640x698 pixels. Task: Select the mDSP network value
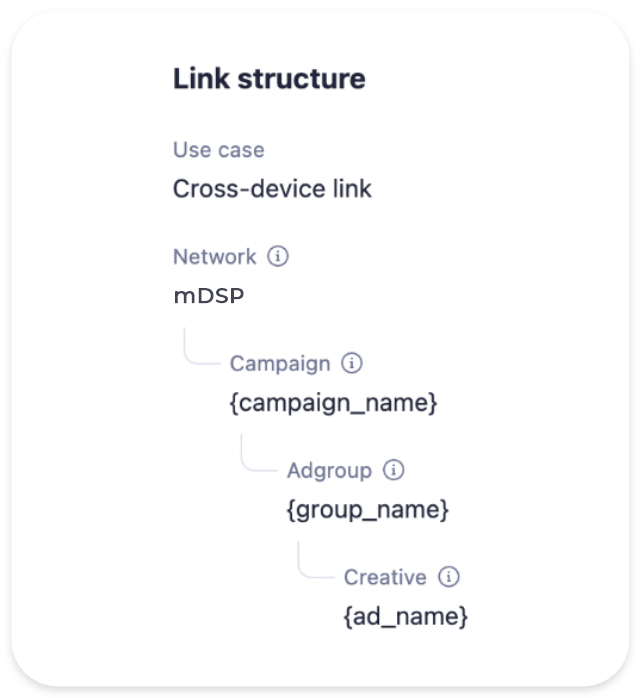click(208, 296)
